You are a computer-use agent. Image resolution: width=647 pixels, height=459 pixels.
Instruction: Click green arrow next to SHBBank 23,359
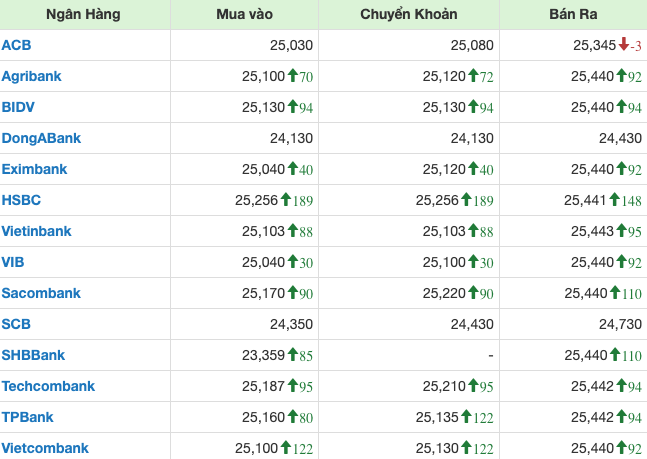[292, 354]
